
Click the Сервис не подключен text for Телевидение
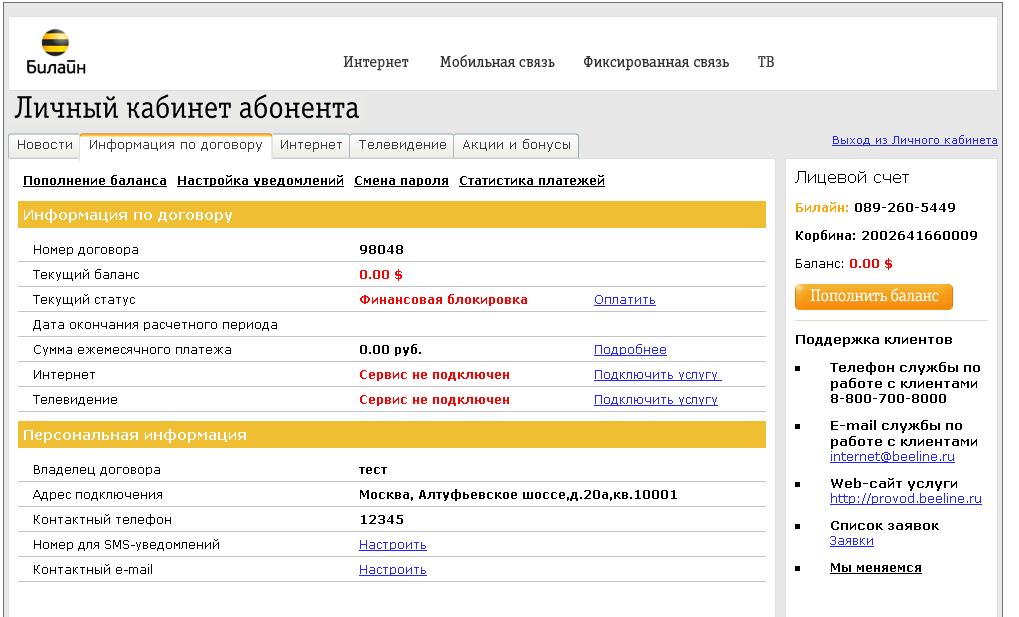[x=435, y=400]
